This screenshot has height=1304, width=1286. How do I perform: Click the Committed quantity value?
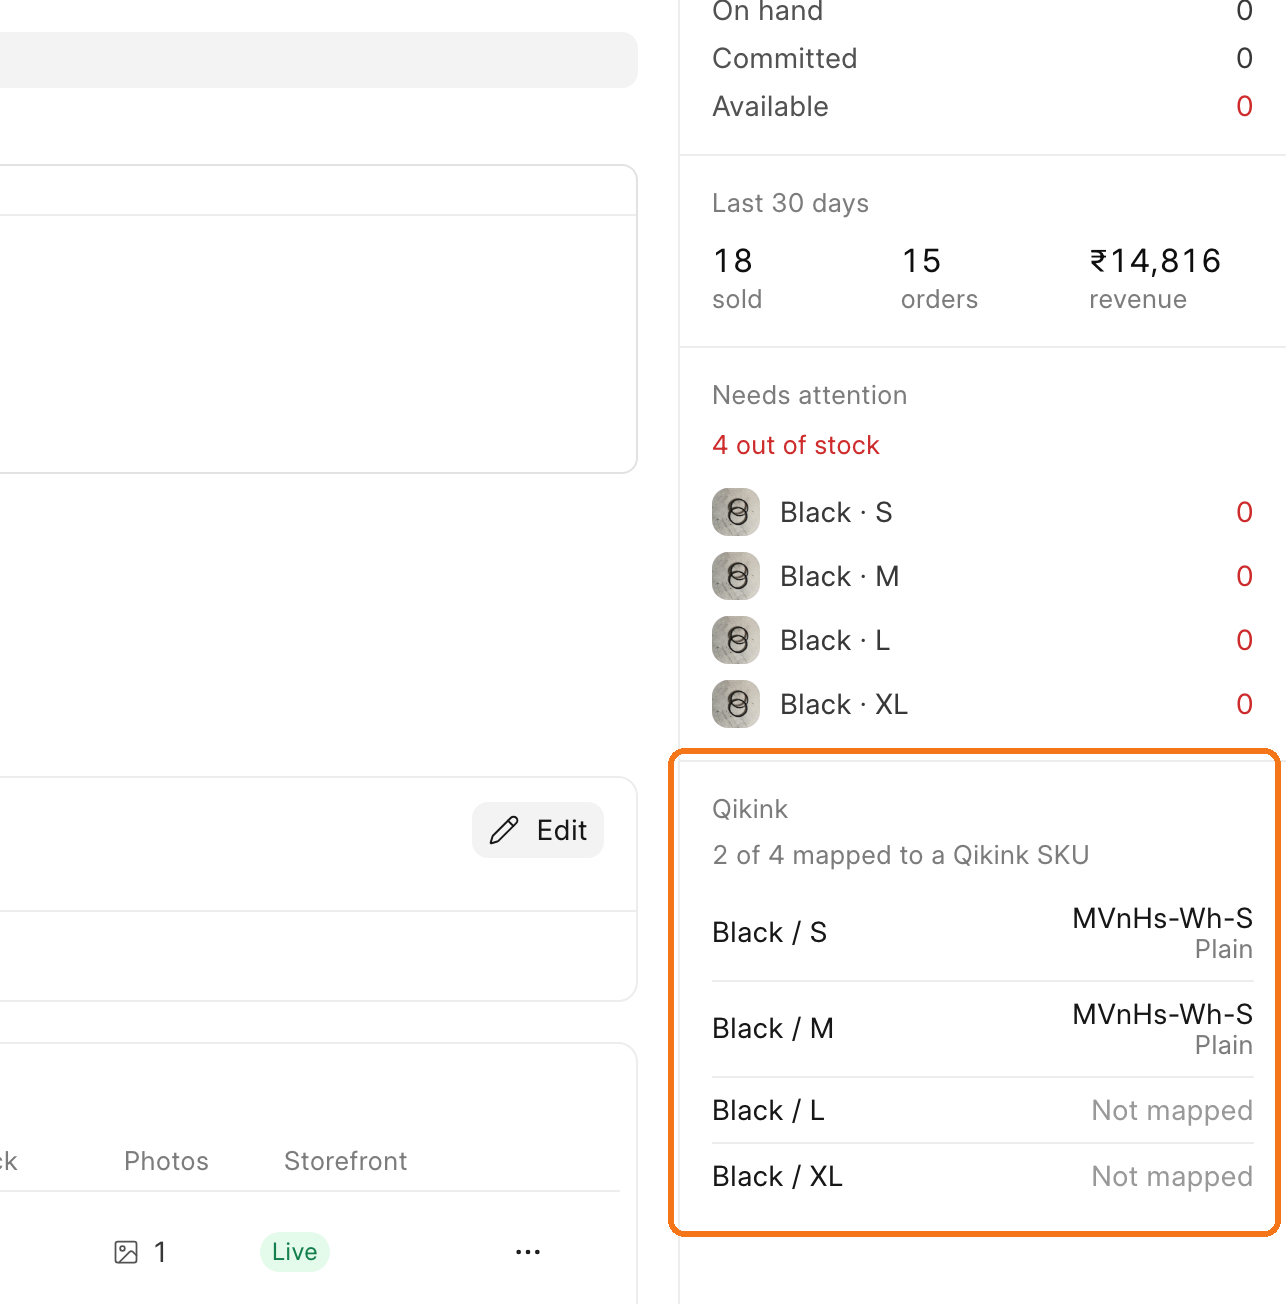point(1244,58)
